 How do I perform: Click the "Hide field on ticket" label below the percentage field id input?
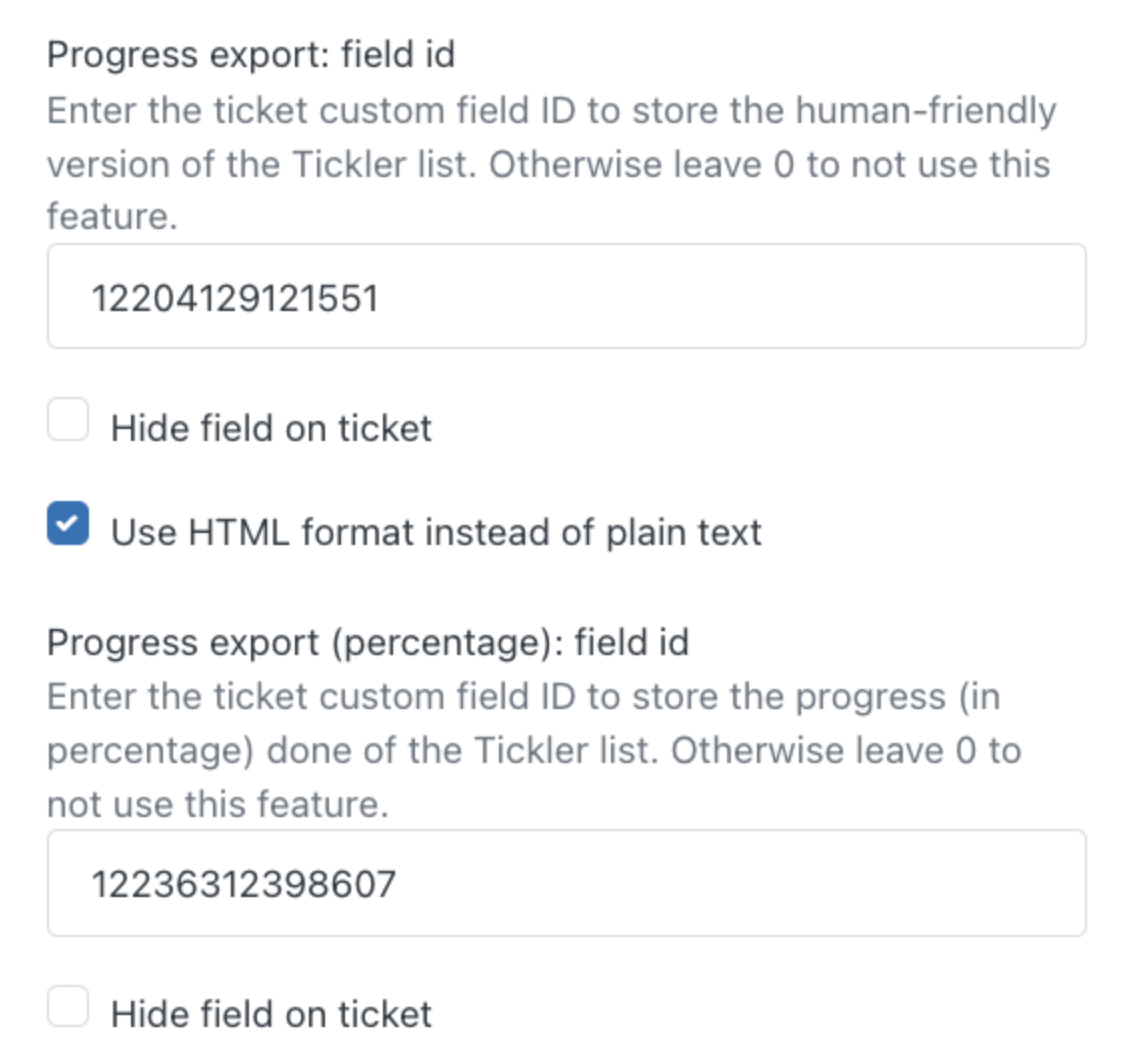271,1015
